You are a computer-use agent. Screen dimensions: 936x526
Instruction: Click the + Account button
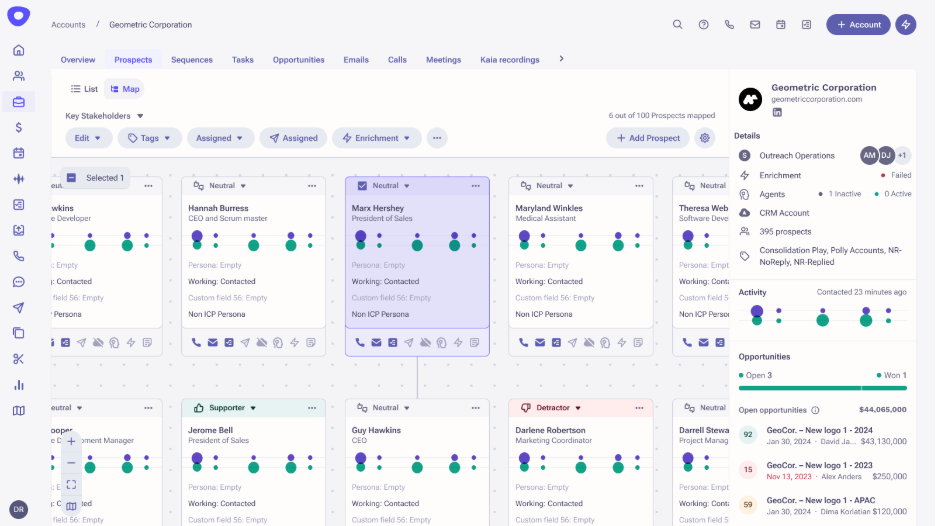[858, 24]
